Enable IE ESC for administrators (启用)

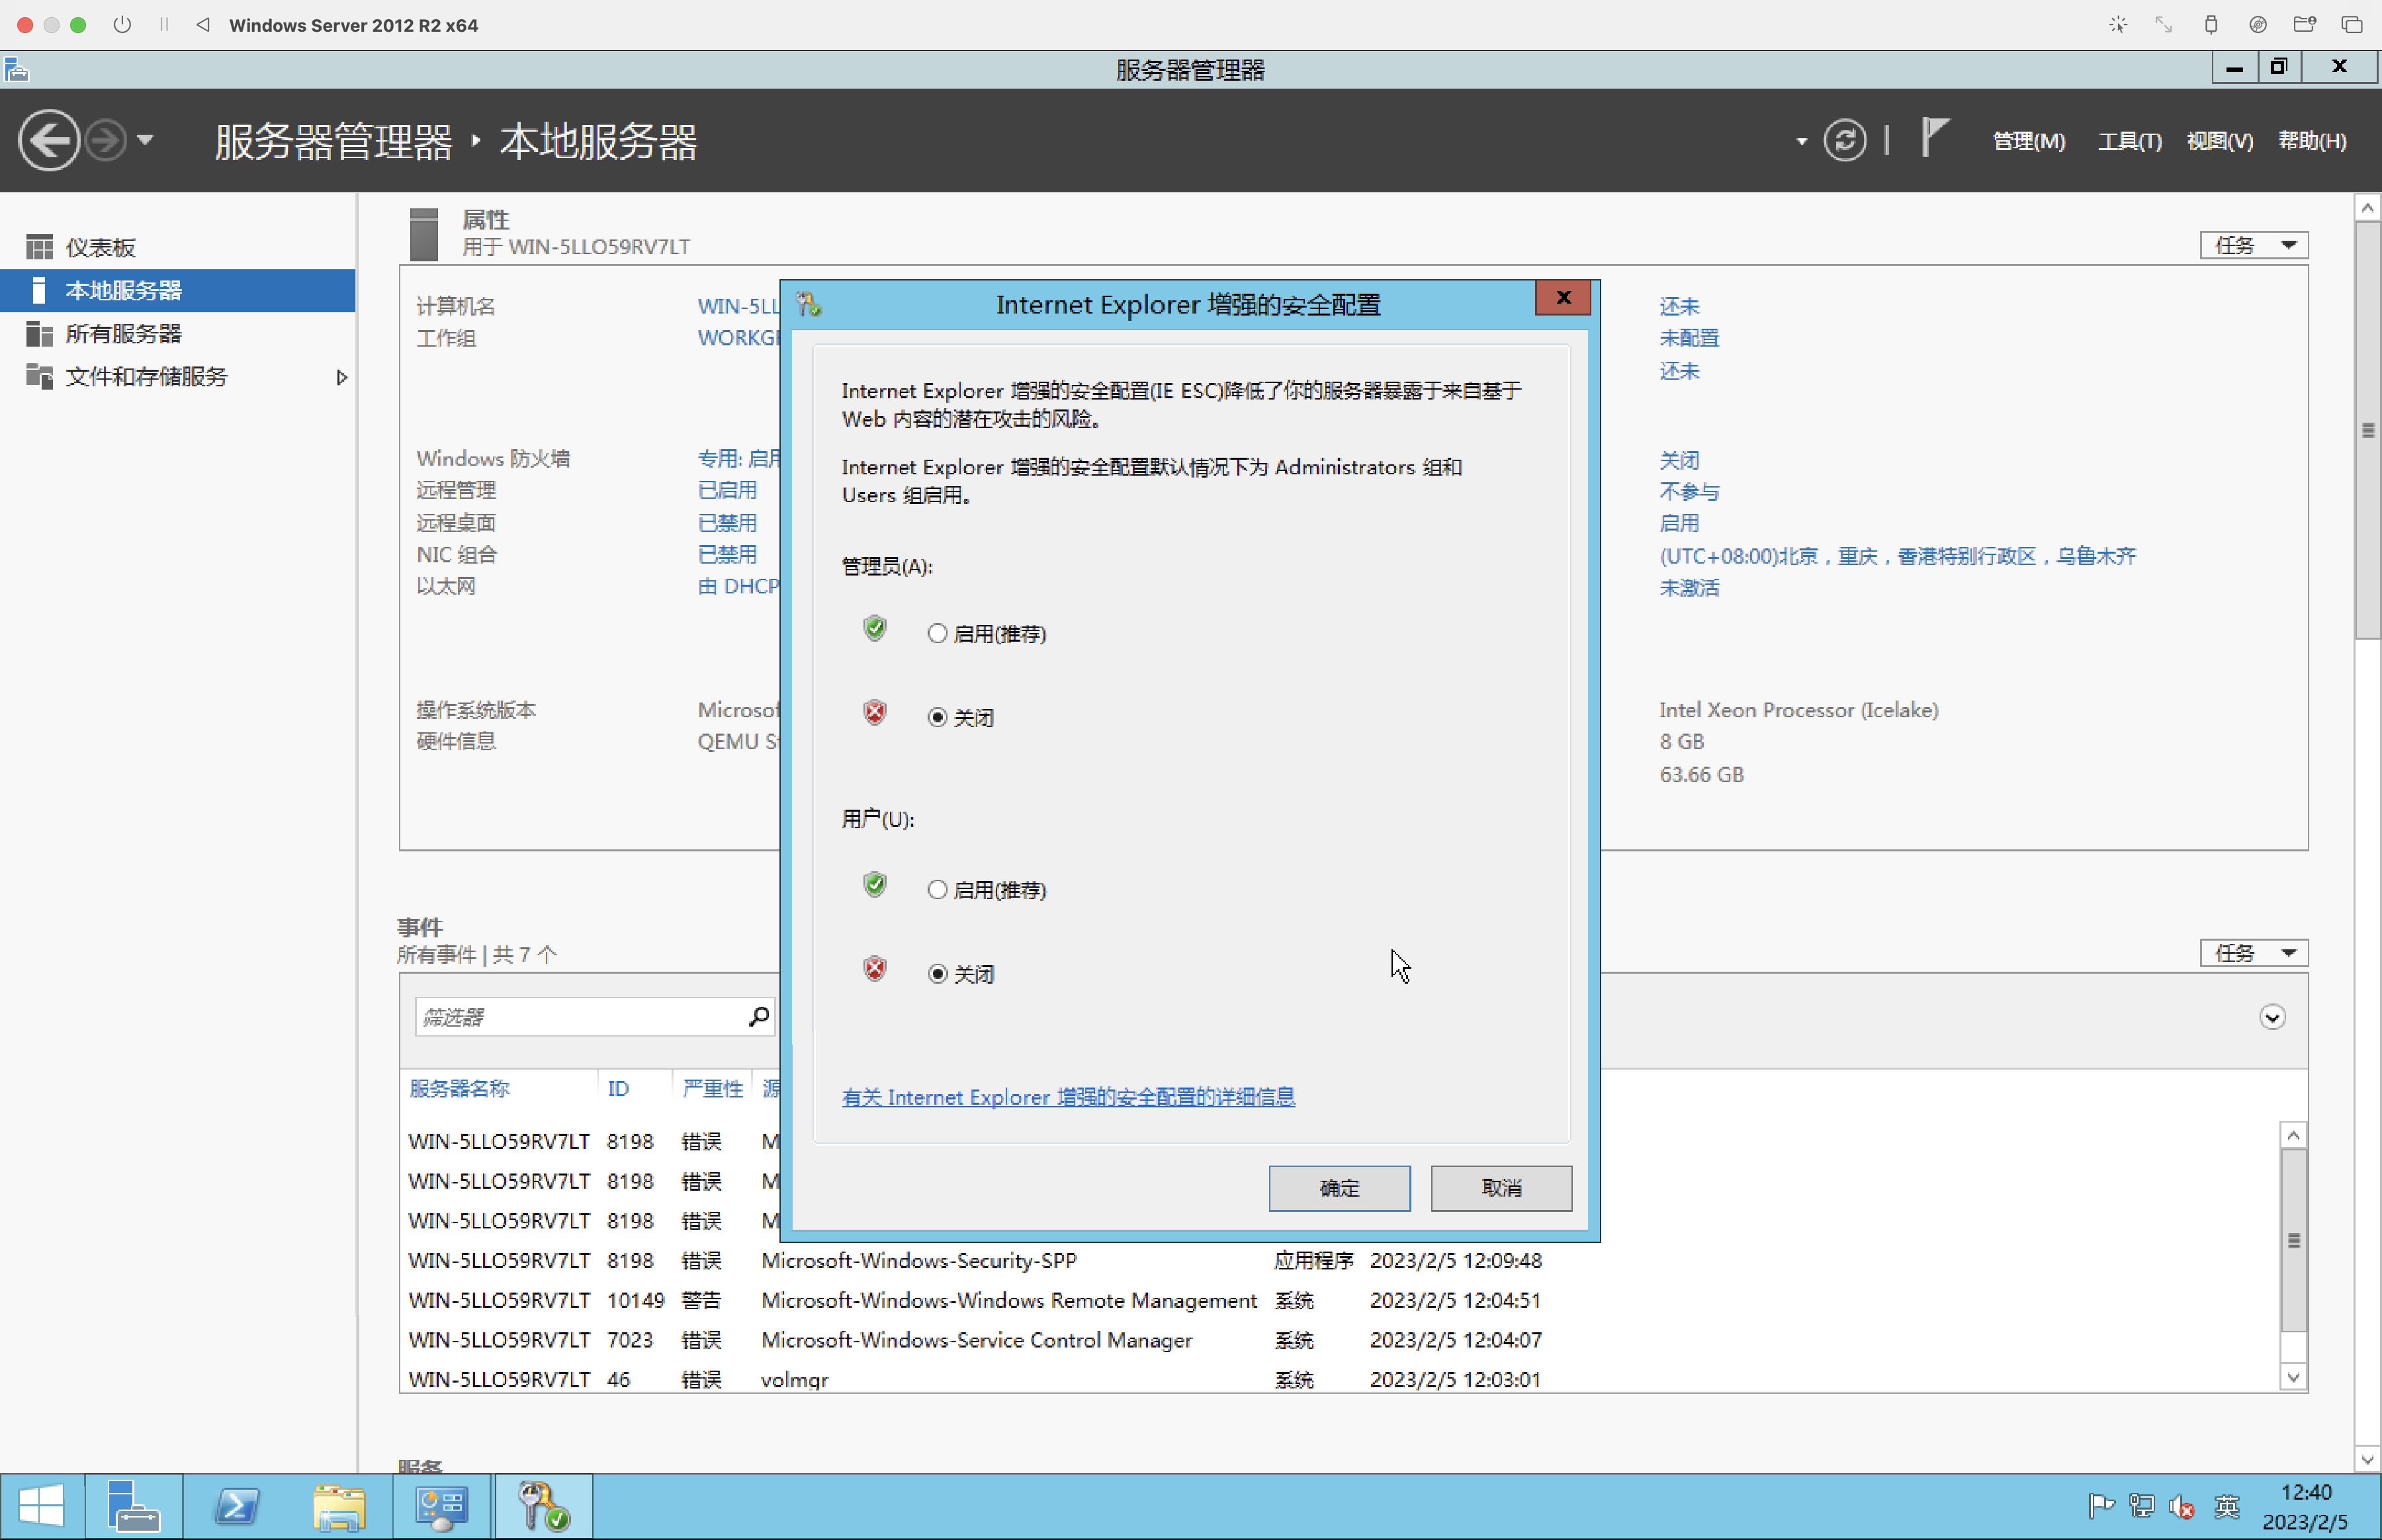pyautogui.click(x=937, y=633)
